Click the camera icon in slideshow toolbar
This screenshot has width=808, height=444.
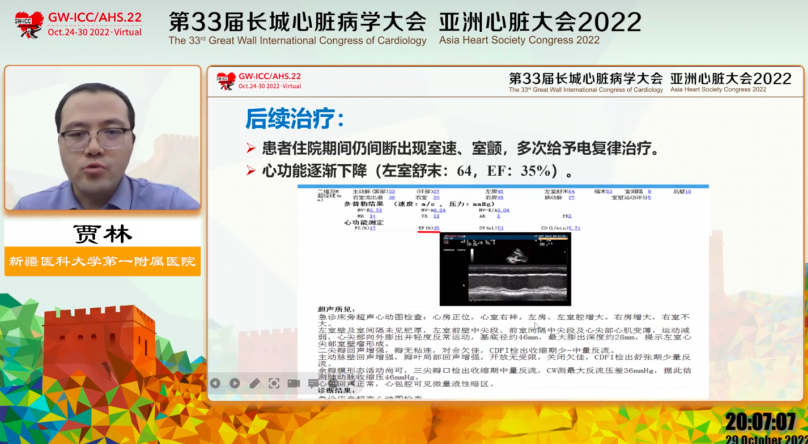(294, 383)
